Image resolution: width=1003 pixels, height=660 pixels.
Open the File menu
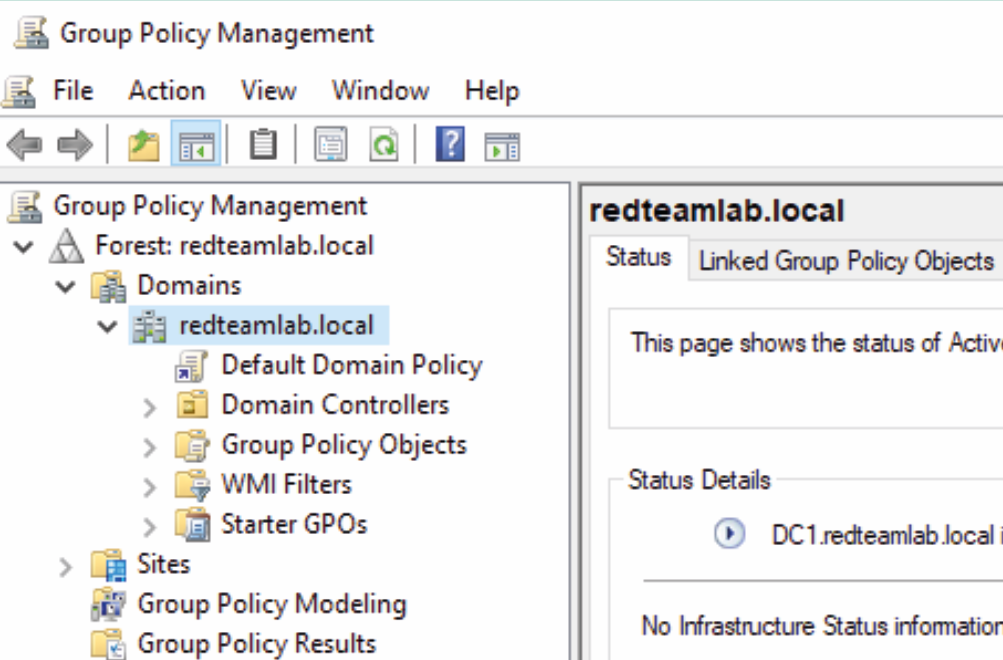(74, 91)
